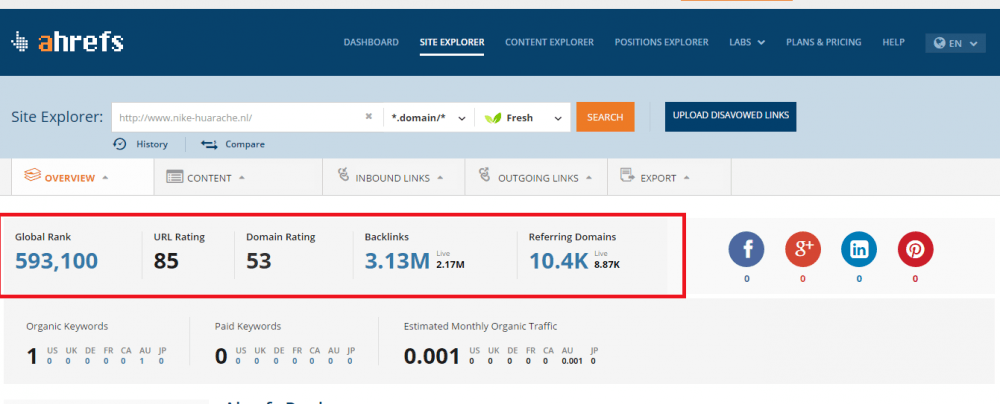This screenshot has width=1000, height=404.
Task: Click the live backlinks count 2.17M
Action: (450, 264)
